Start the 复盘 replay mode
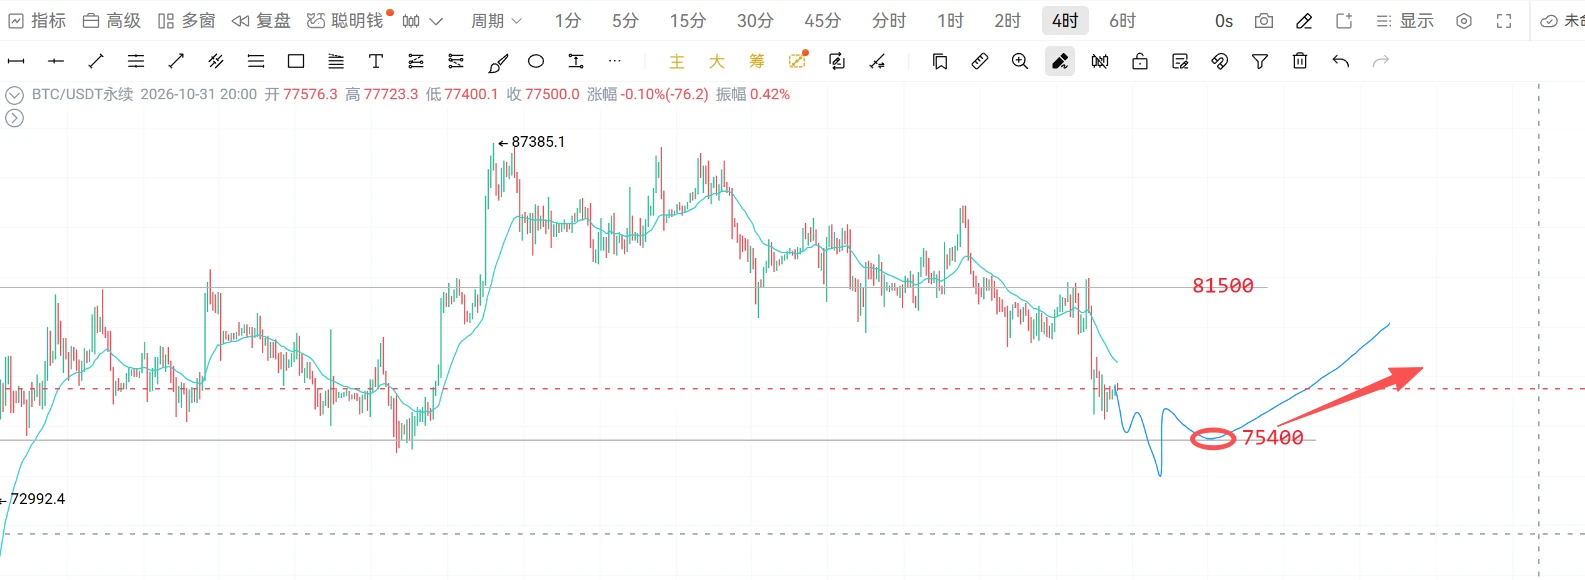The width and height of the screenshot is (1585, 580). pos(261,21)
